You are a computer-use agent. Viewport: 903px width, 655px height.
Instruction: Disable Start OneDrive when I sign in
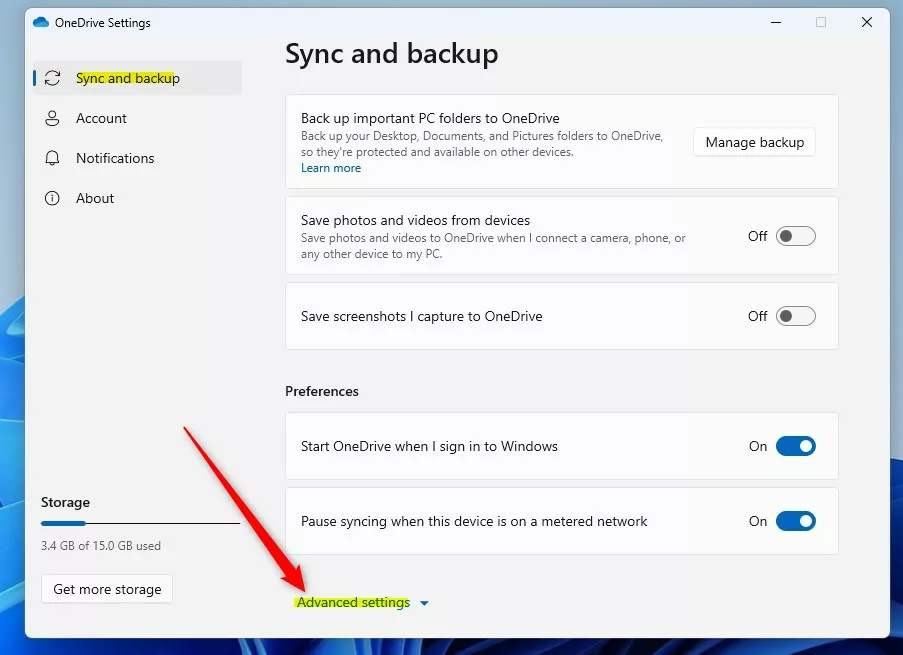(795, 446)
